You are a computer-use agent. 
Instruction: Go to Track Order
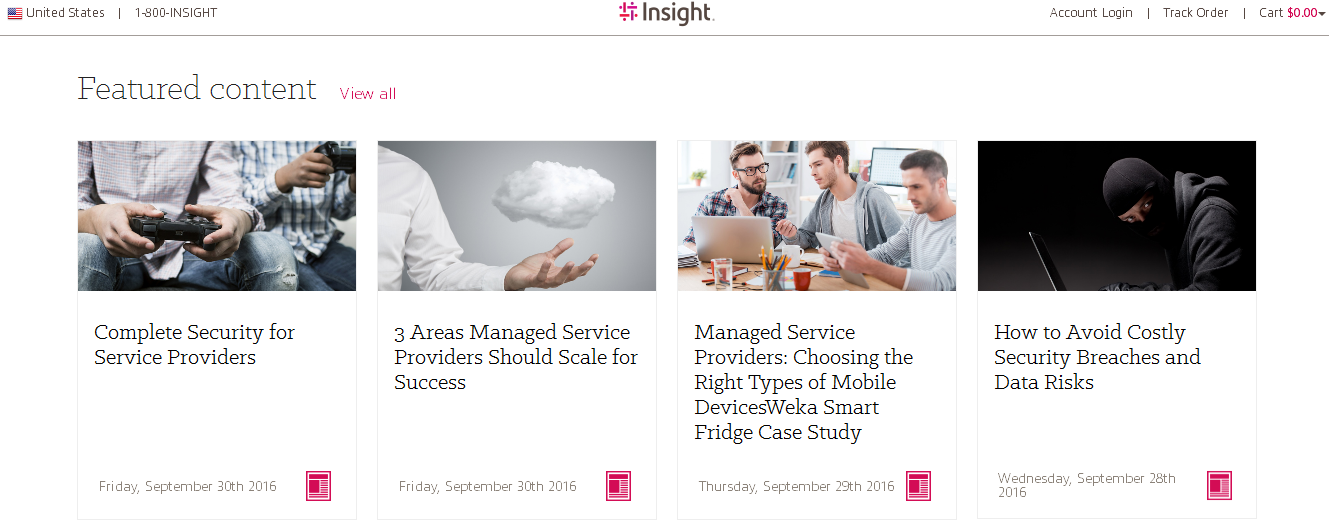(1195, 13)
